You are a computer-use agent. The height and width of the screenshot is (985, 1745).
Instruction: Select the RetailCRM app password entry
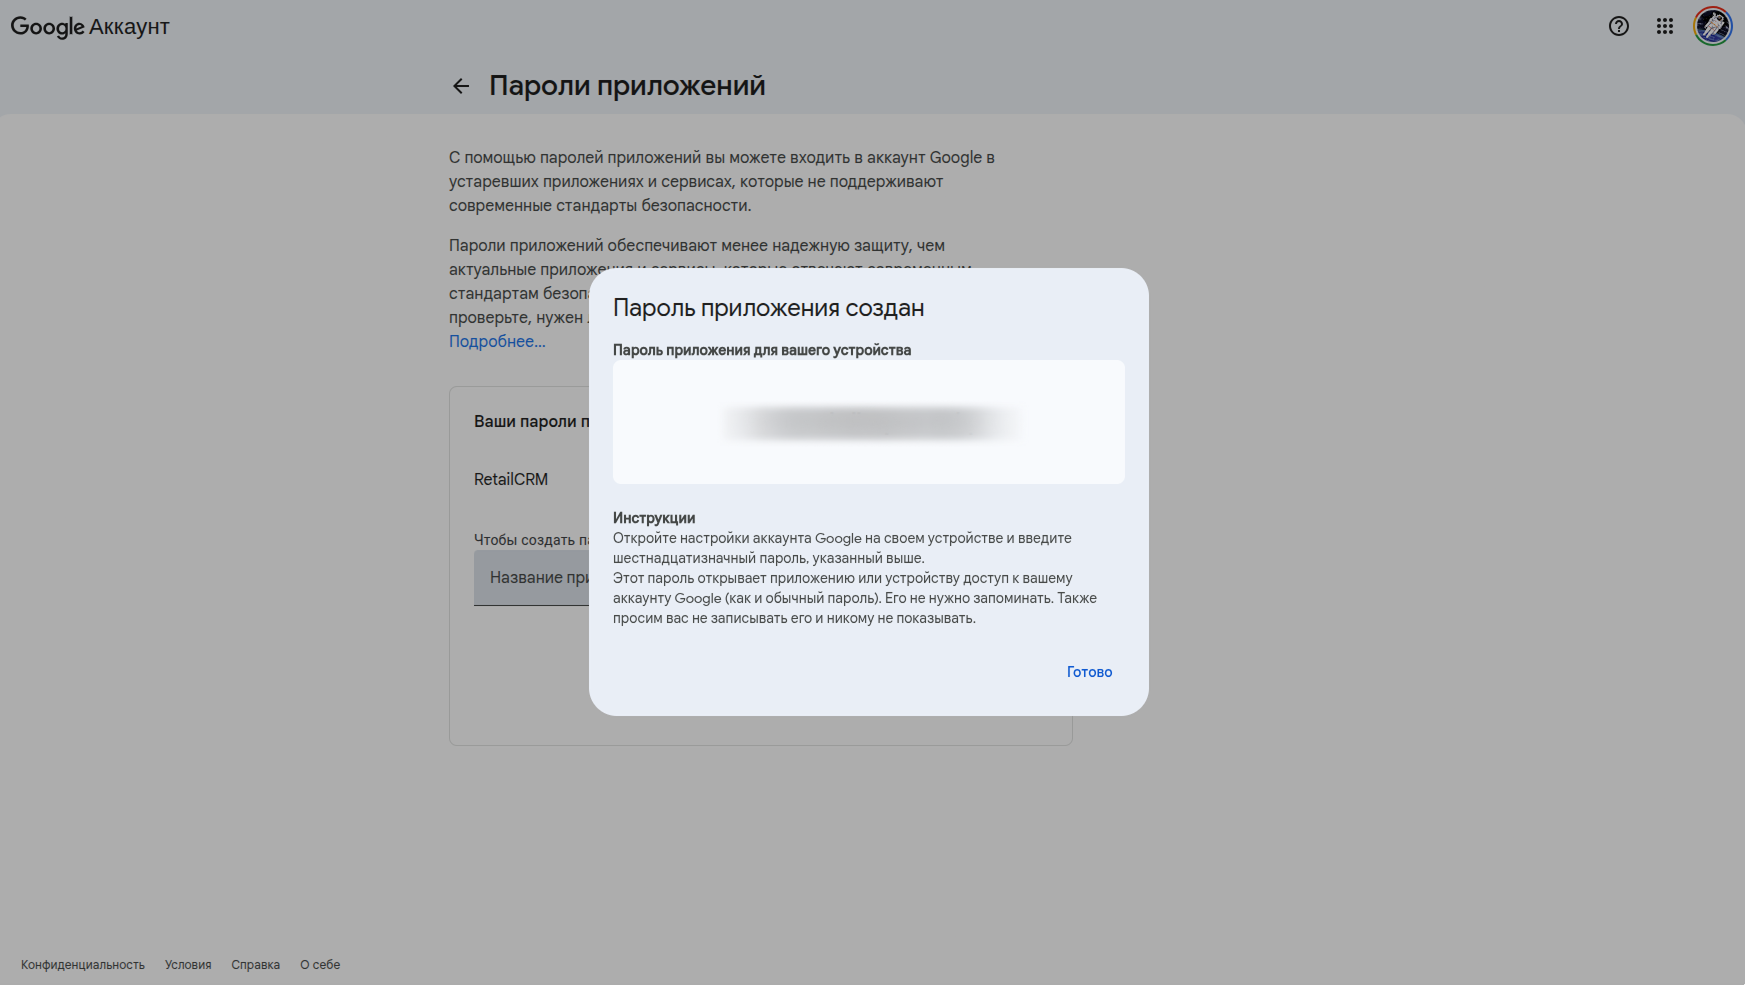(511, 480)
